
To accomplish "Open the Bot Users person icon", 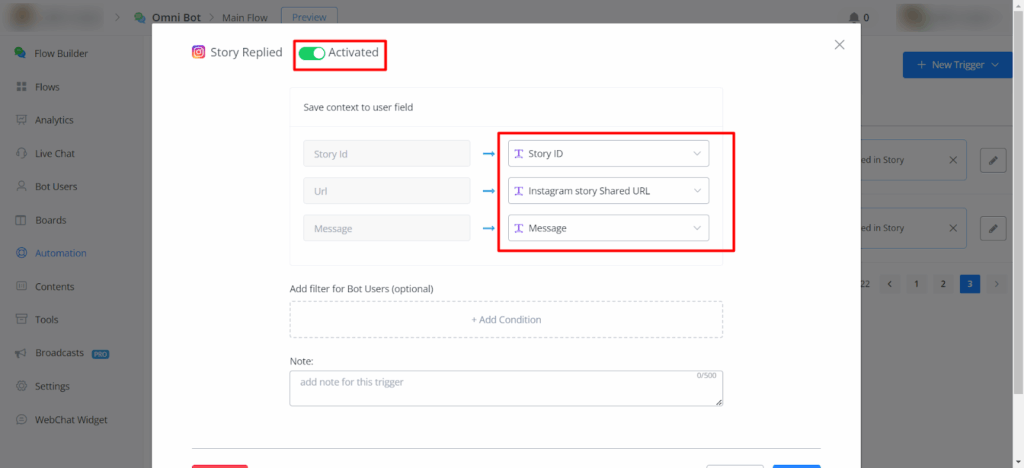I will point(21,187).
